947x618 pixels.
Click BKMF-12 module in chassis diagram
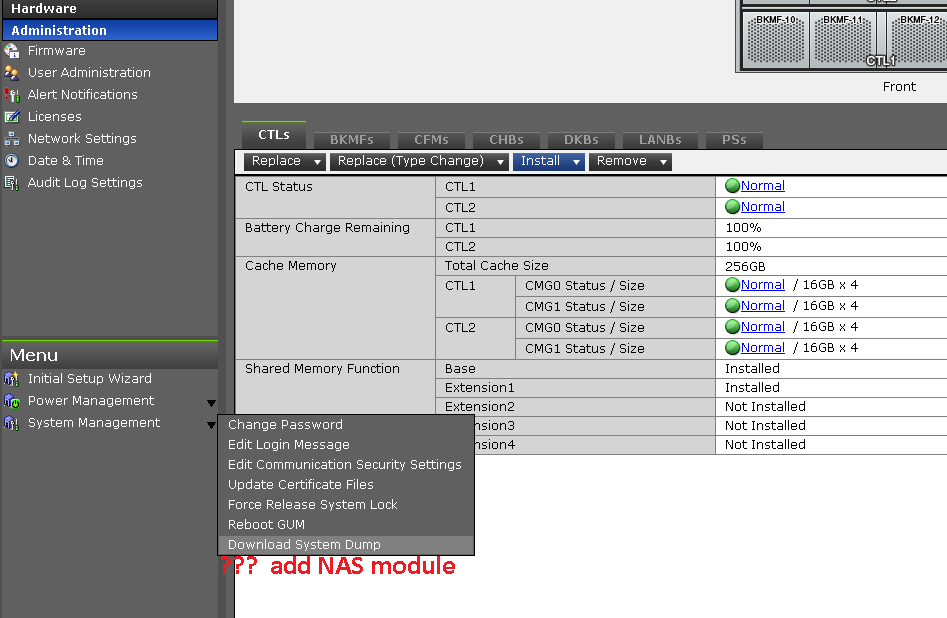pos(917,39)
